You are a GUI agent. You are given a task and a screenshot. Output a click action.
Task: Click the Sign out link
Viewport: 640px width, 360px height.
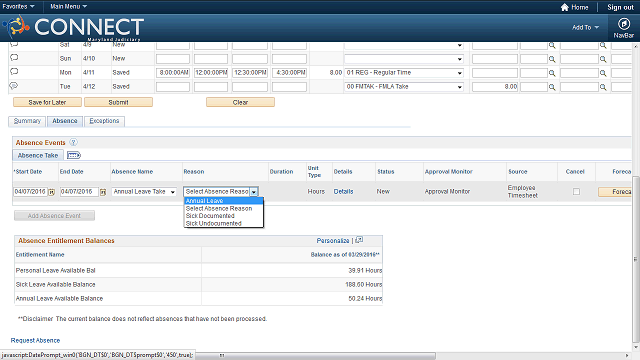click(620, 7)
